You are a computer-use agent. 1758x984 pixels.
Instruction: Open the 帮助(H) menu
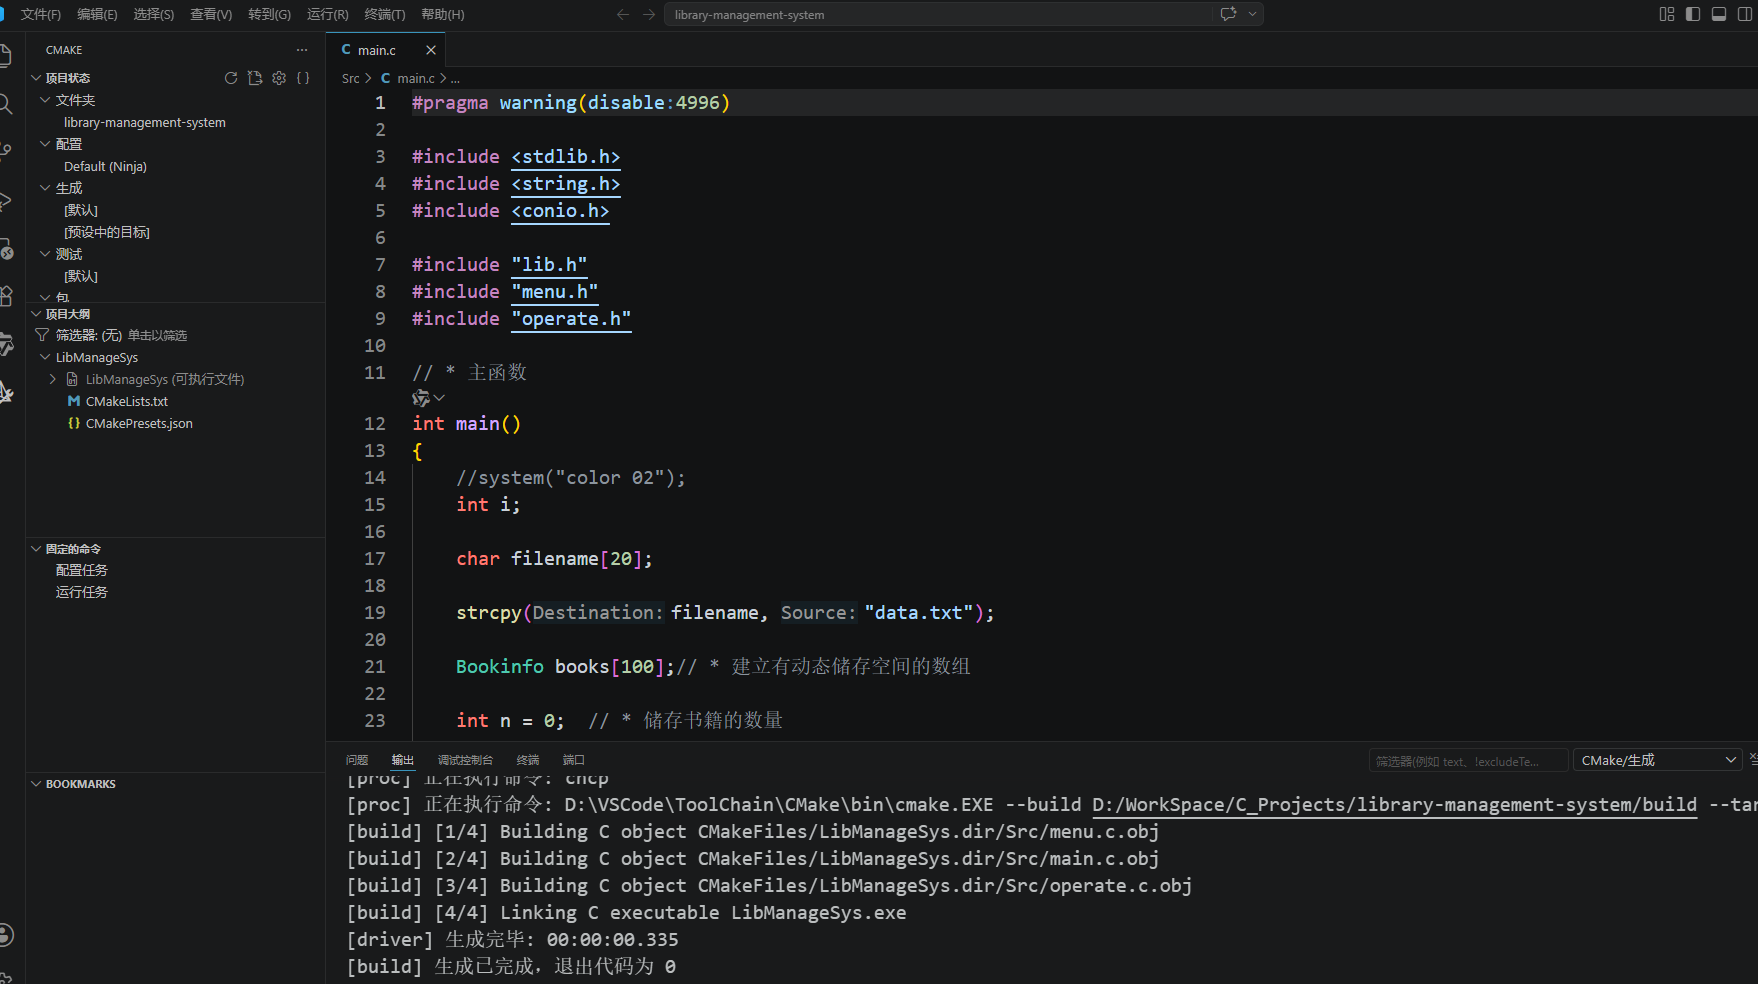click(443, 14)
